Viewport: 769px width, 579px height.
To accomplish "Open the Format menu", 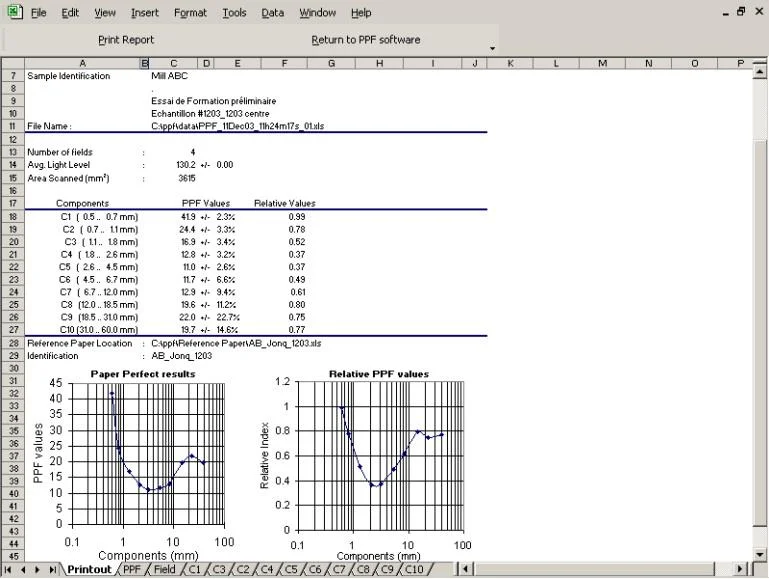I will point(190,13).
